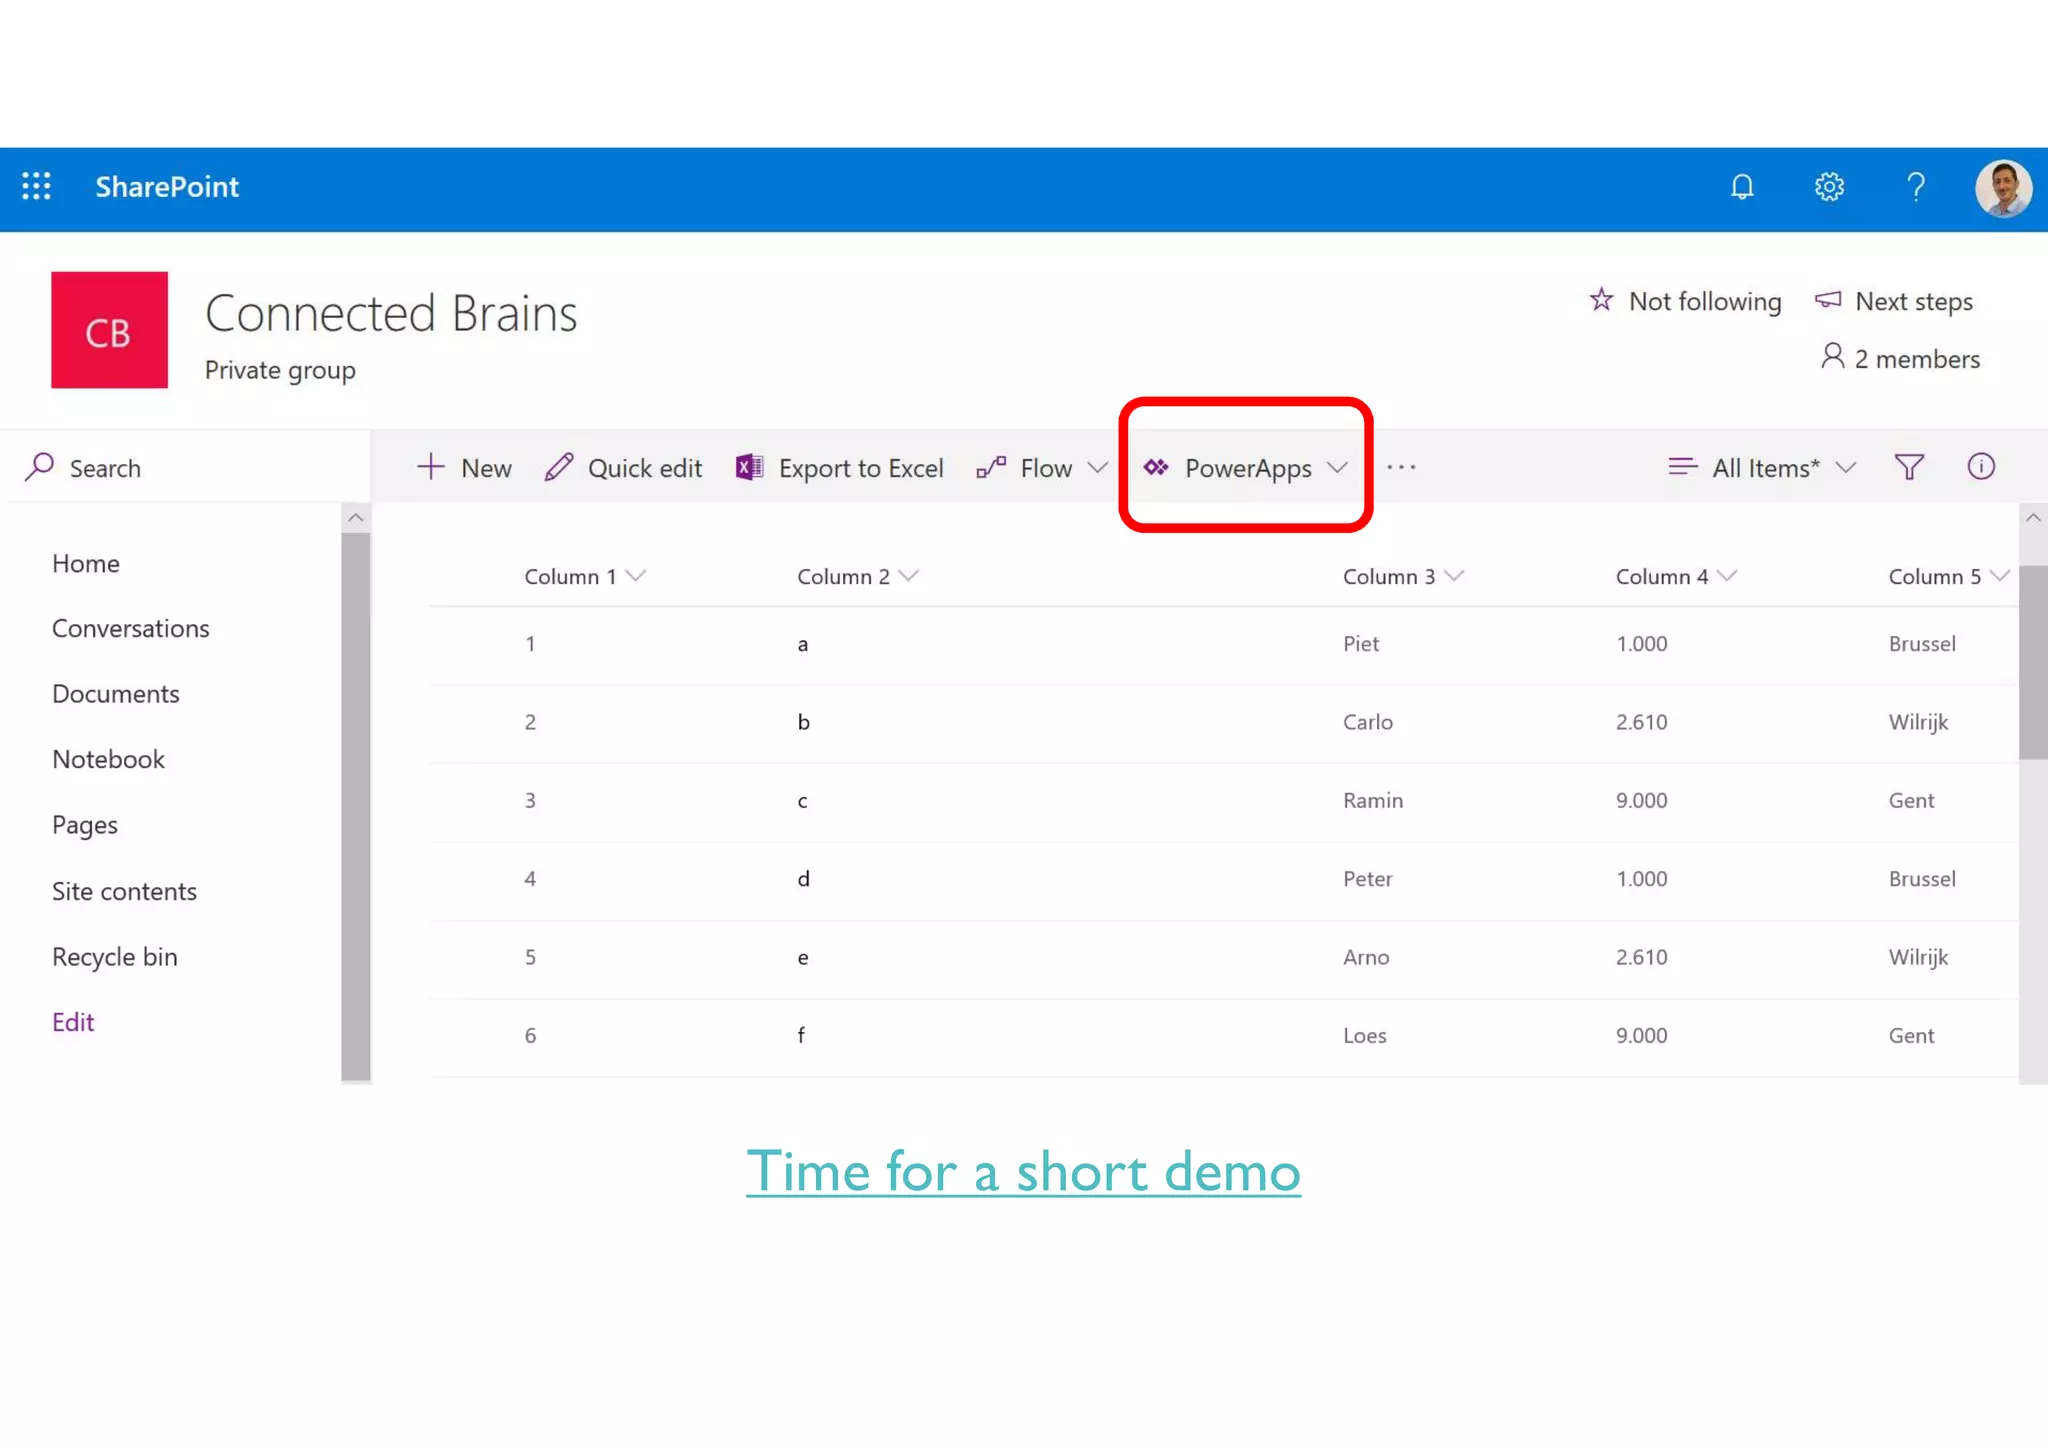Click the 'Private group' label
Image resolution: width=2048 pixels, height=1448 pixels.
[x=280, y=370]
